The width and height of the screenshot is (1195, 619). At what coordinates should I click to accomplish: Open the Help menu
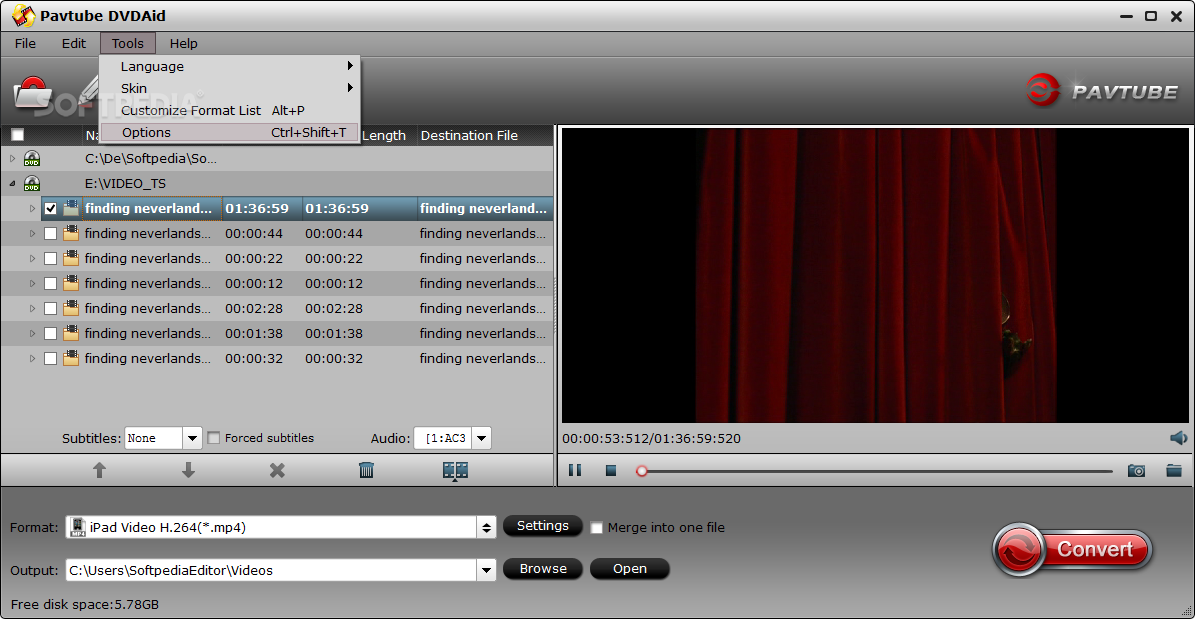pos(184,43)
